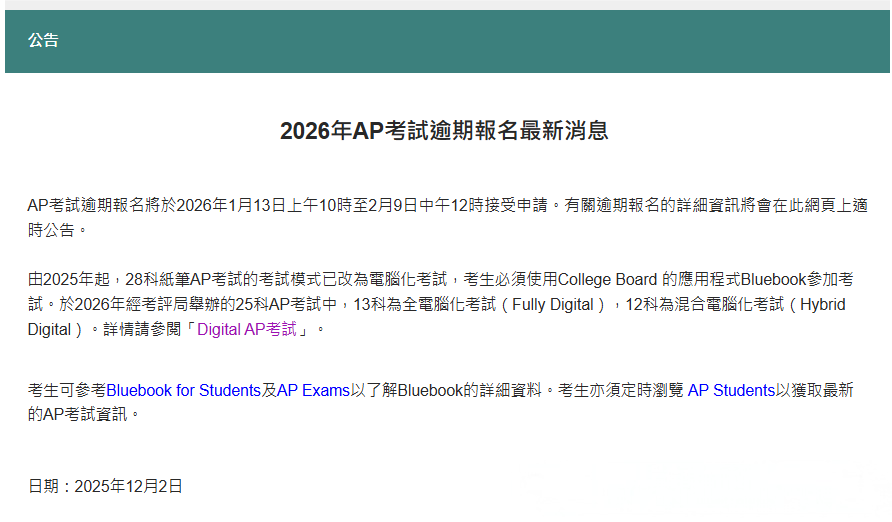Image resolution: width=892 pixels, height=522 pixels.
Task: Click the words College Board in the paragraph
Action: [x=607, y=279]
